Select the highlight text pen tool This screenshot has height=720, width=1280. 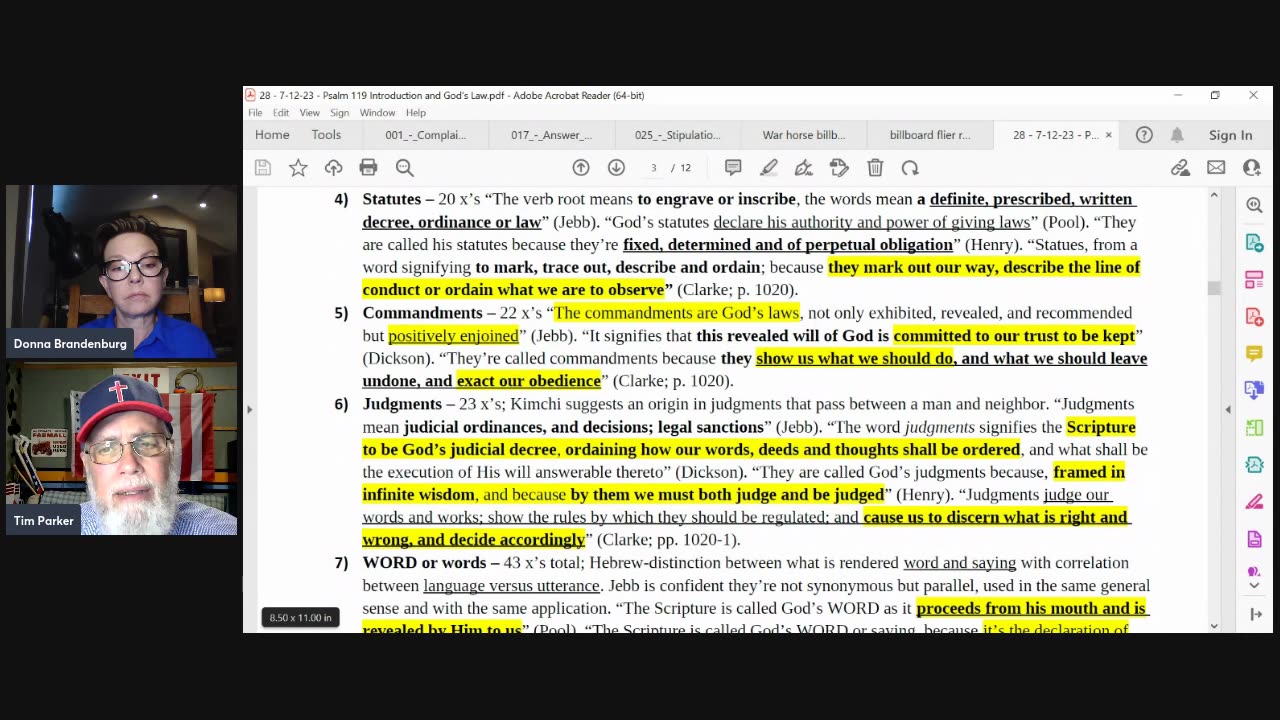pyautogui.click(x=768, y=168)
